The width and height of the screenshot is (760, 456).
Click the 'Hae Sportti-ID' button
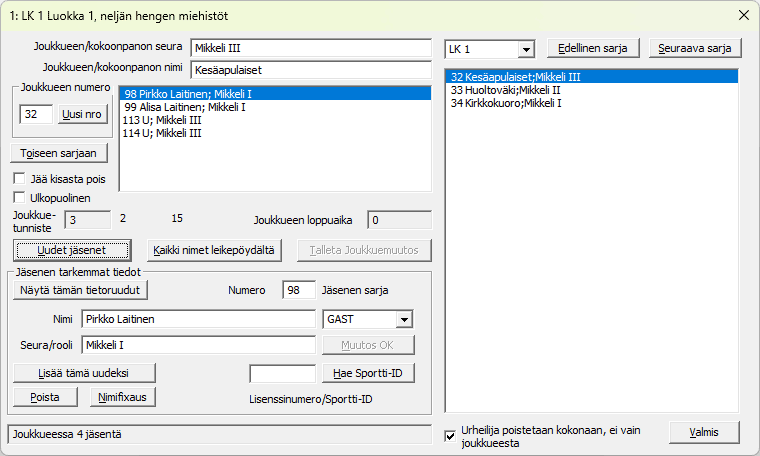point(367,374)
